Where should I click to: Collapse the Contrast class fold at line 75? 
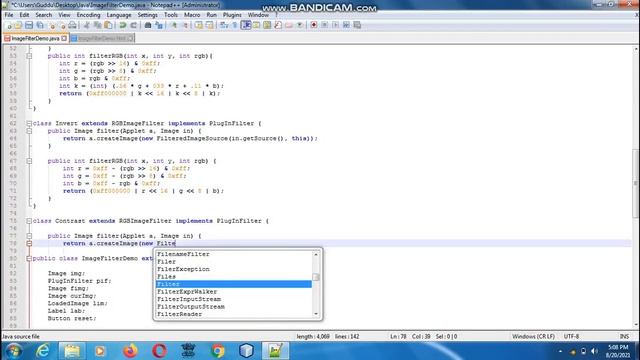pyautogui.click(x=29, y=221)
